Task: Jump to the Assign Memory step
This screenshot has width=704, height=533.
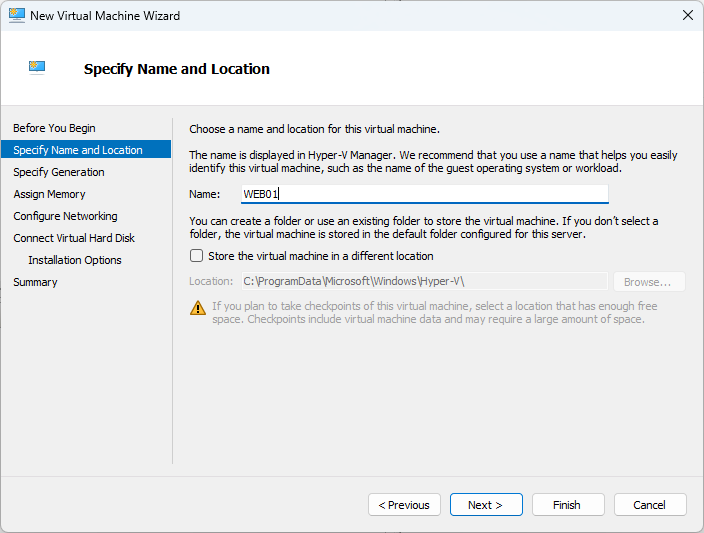Action: pyautogui.click(x=49, y=194)
